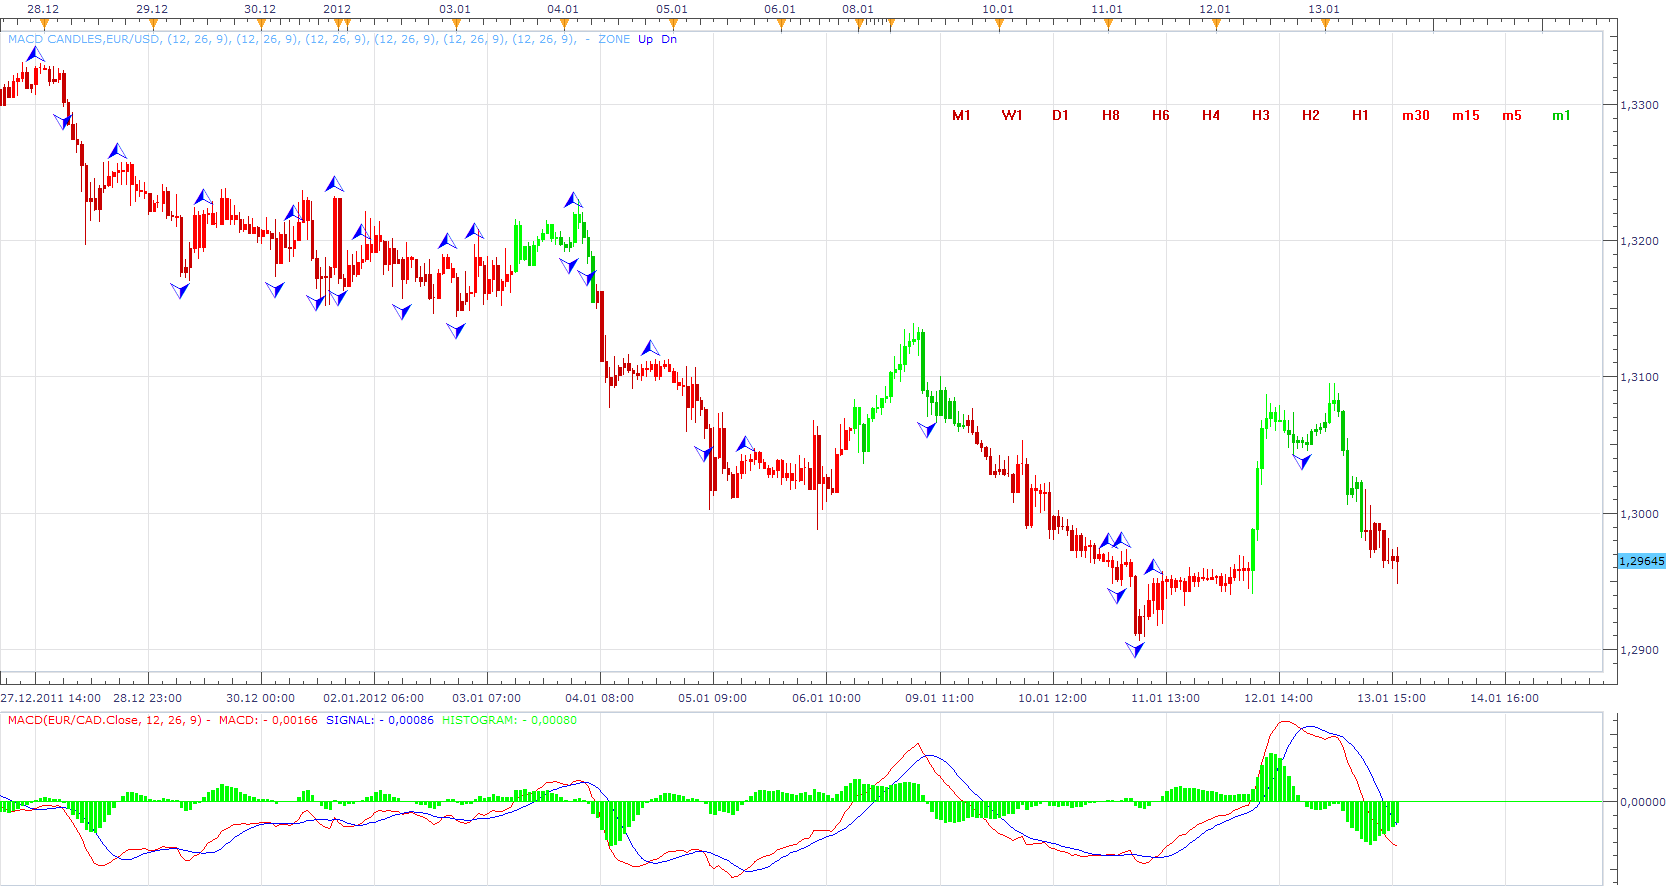Click the 1,3100 price scale label
This screenshot has height=886, width=1674.
tap(1639, 377)
